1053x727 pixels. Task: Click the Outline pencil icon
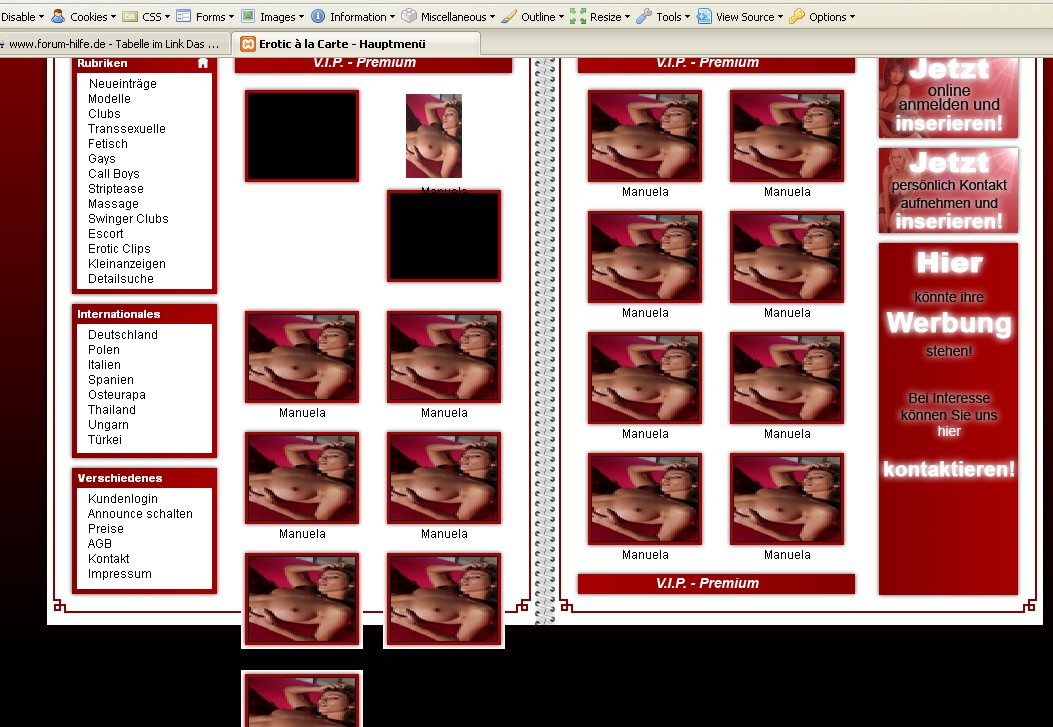pyautogui.click(x=509, y=16)
